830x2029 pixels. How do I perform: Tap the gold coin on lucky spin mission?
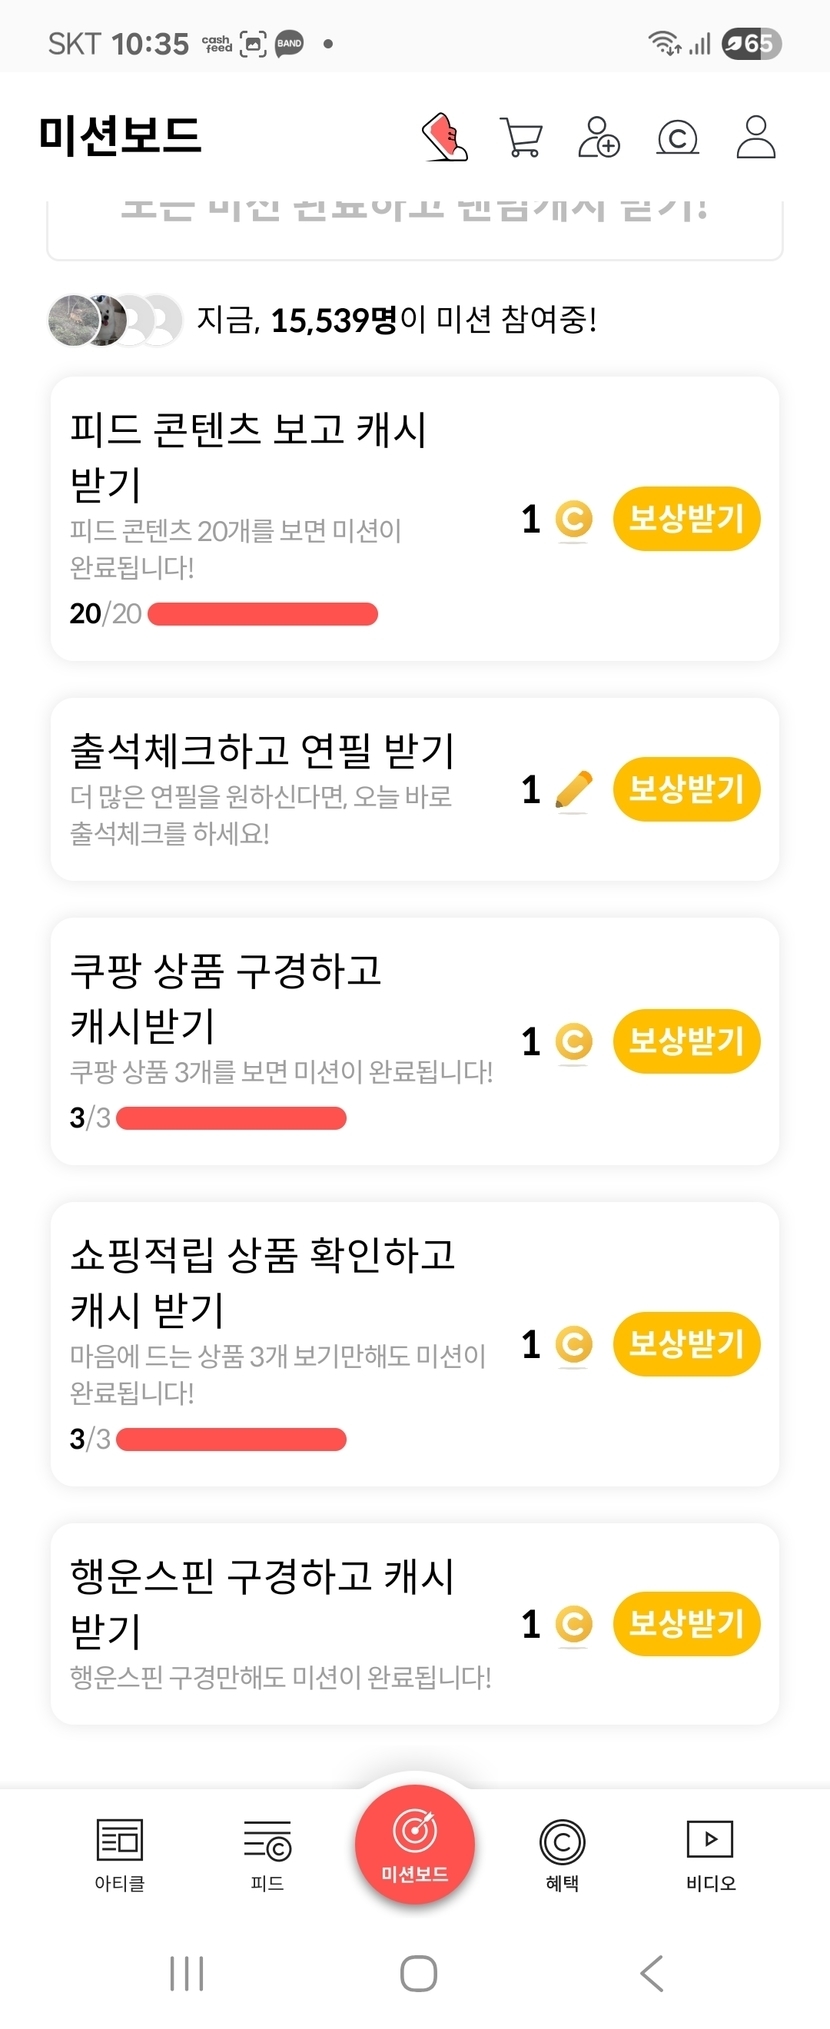pos(574,1623)
